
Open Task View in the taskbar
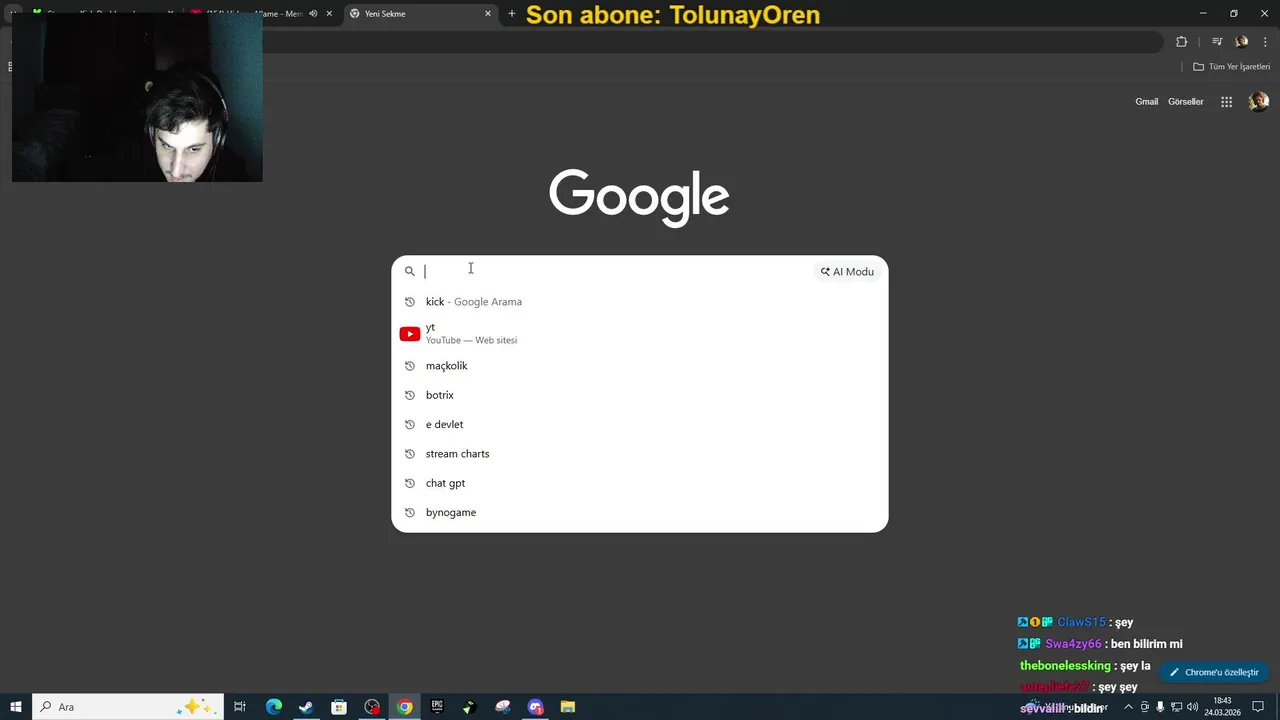pos(240,707)
